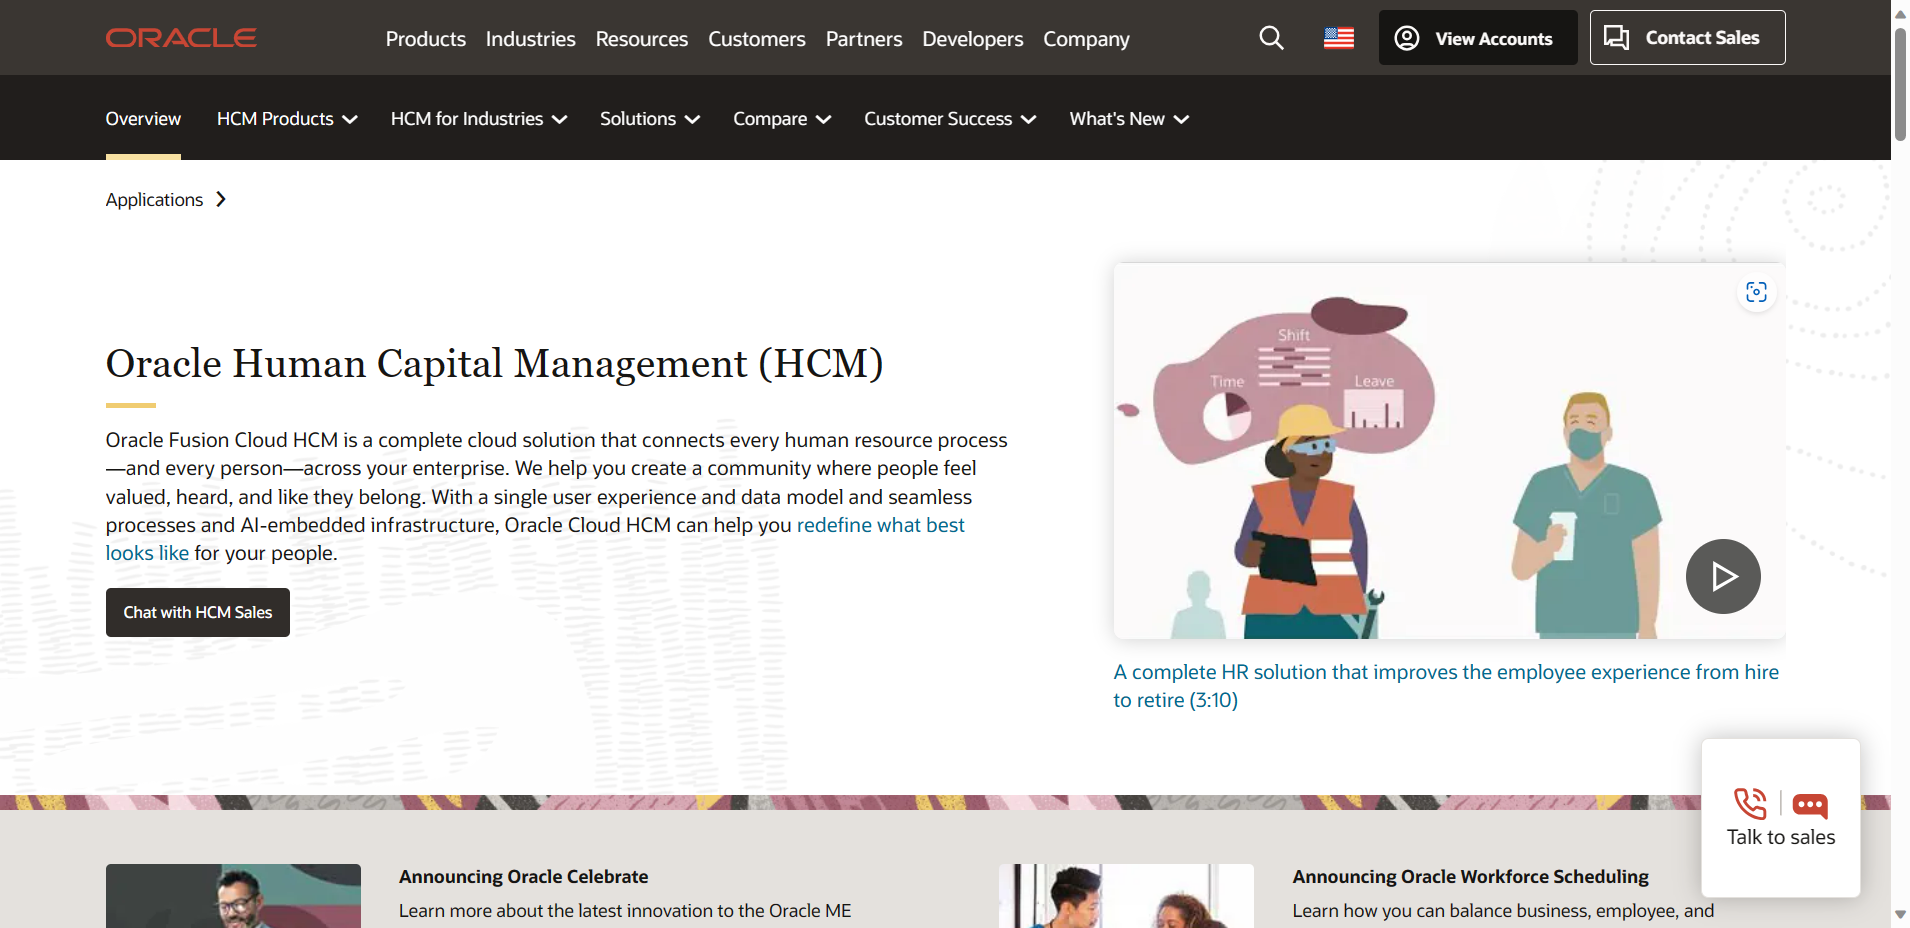Click Chat with HCM Sales button
Viewport: 1910px width, 928px height.
tap(198, 612)
